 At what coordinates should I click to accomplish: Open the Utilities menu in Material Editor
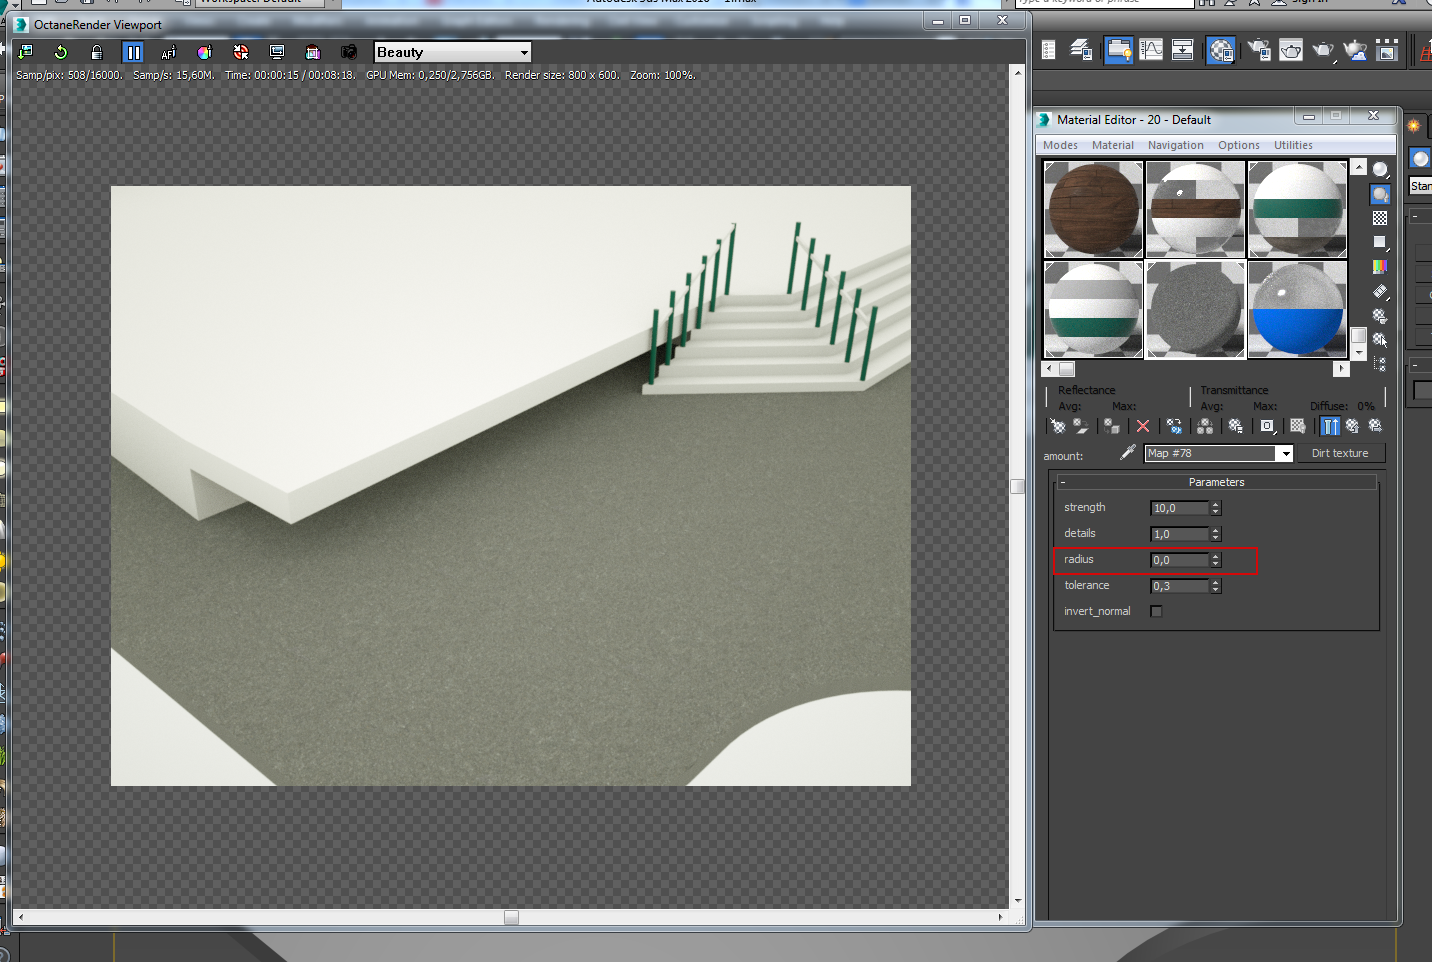(x=1292, y=145)
